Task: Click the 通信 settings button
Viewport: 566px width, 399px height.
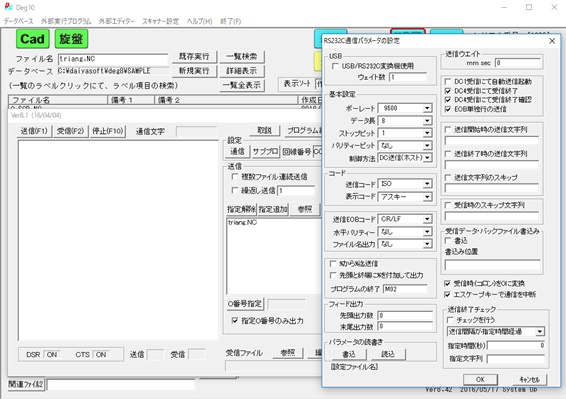Action: (x=237, y=151)
